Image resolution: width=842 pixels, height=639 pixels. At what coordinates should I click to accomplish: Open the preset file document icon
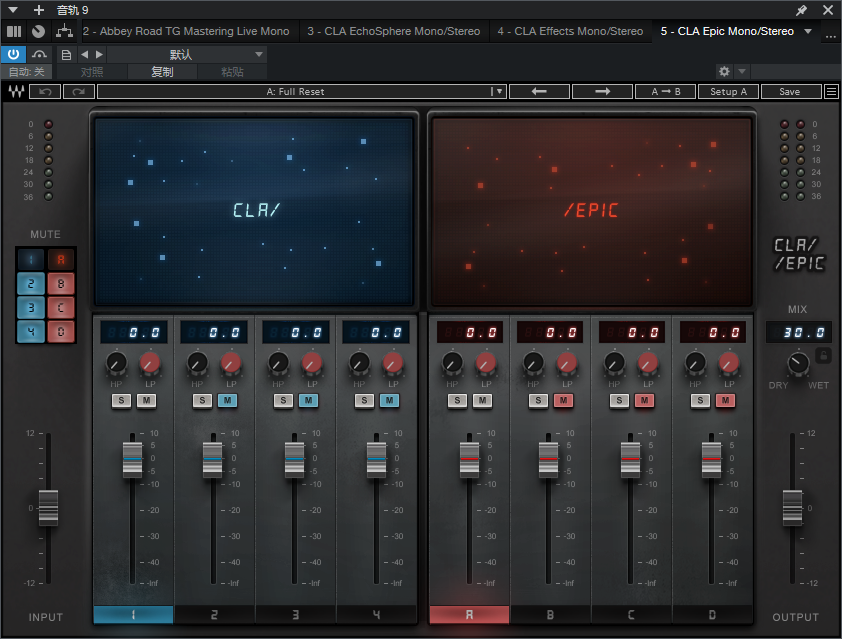(x=66, y=54)
